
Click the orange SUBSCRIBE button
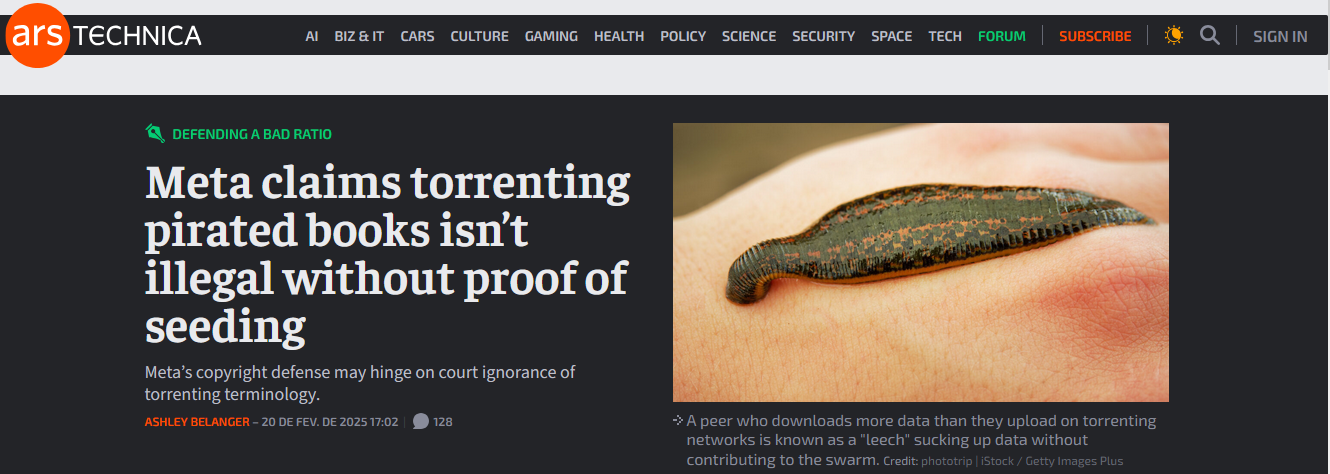tap(1095, 36)
